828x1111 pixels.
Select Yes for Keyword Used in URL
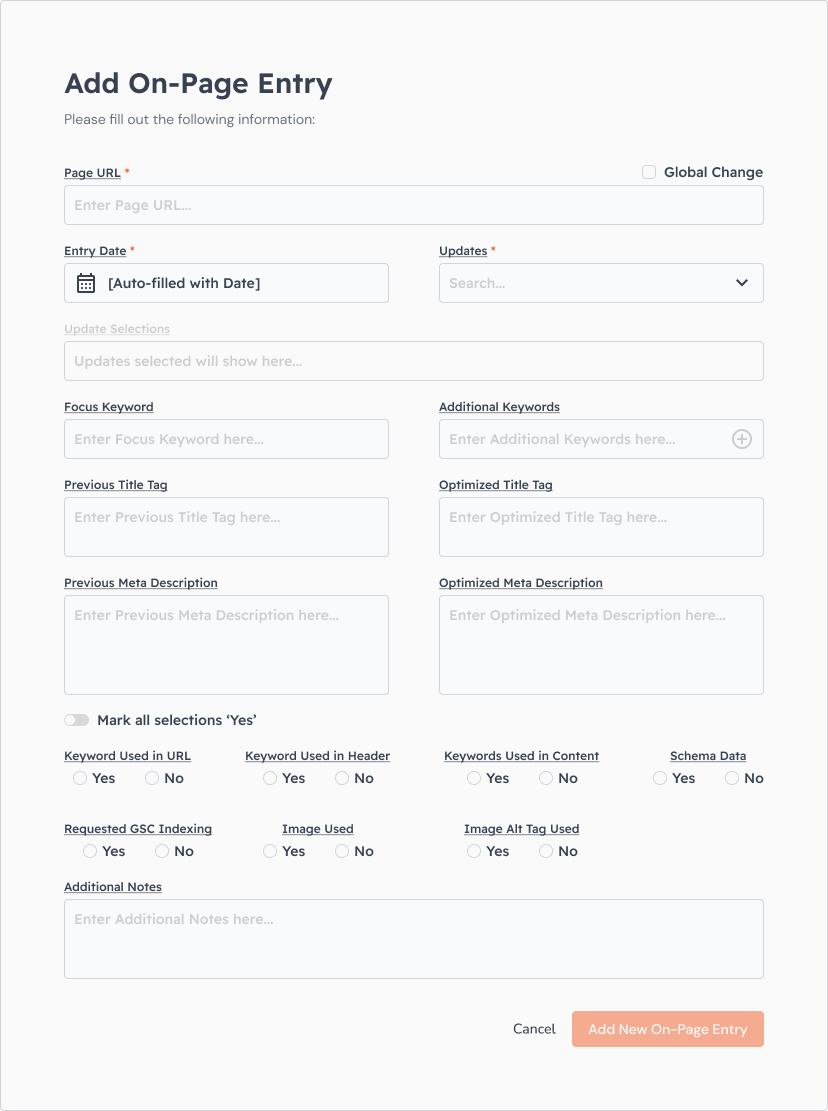point(80,778)
